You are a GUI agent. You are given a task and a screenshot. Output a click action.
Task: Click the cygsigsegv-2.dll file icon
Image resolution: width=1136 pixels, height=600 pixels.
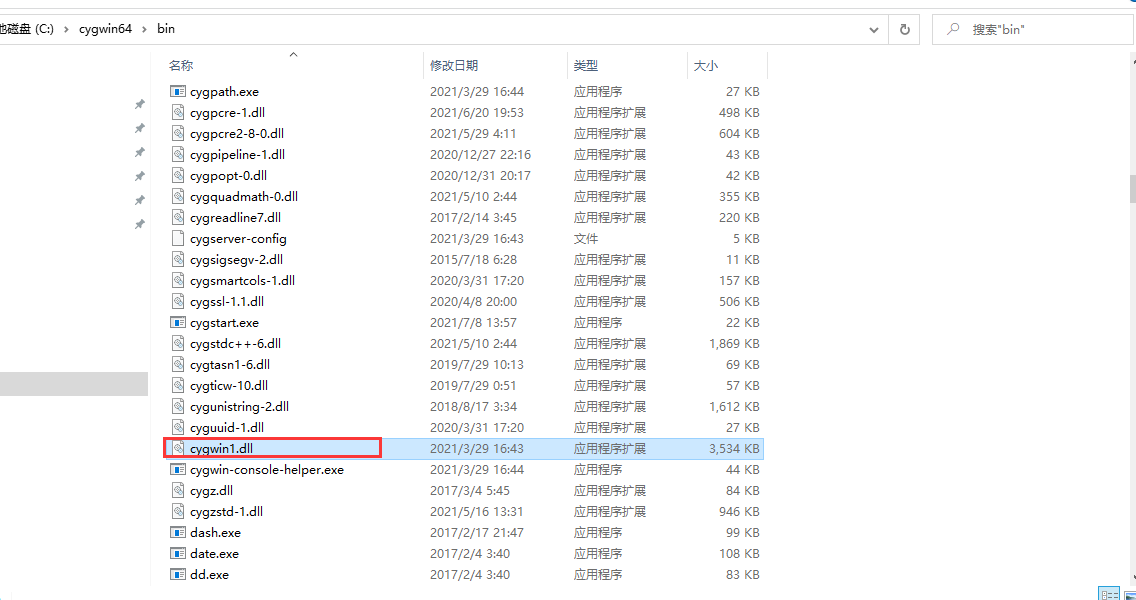(x=178, y=260)
